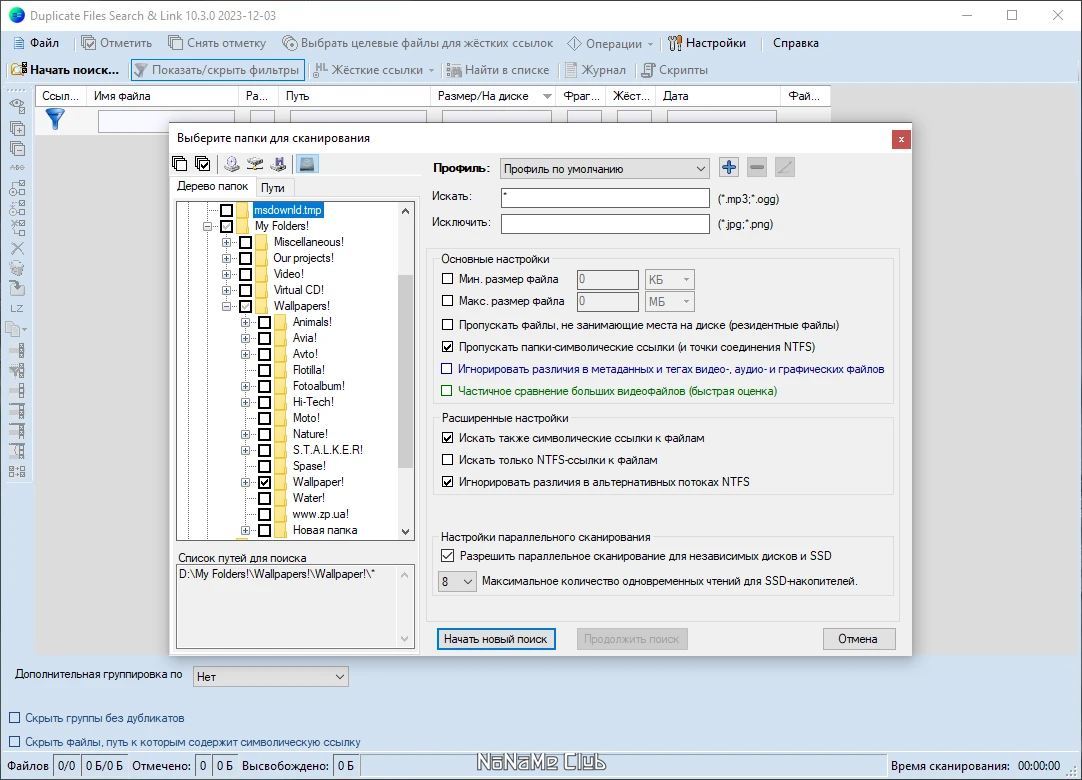
Task: Click the folder with arrow icon in sidebar
Action: (x=17, y=288)
